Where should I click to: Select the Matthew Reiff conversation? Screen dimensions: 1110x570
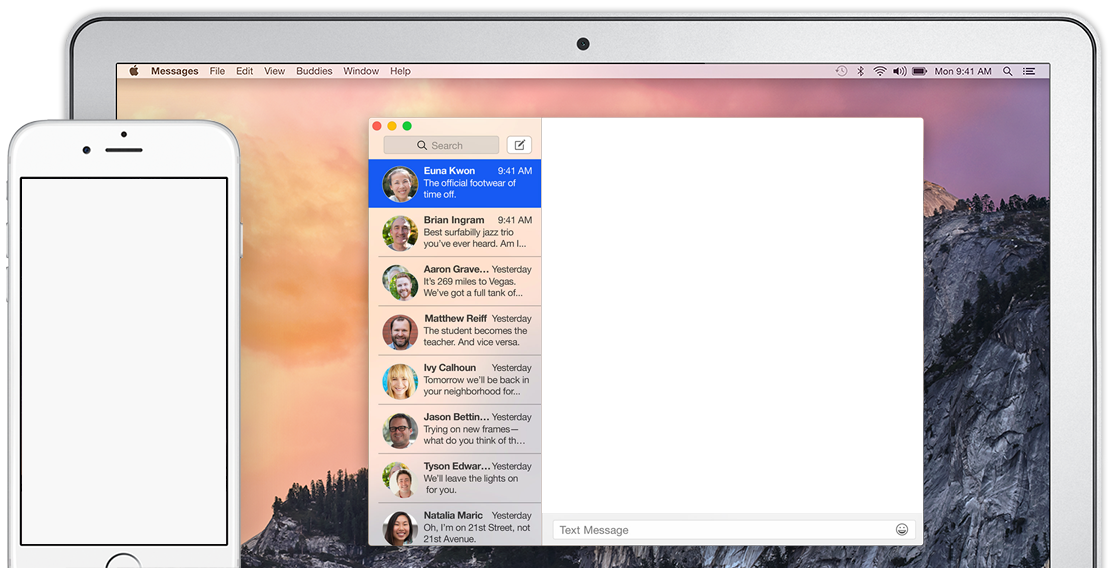tap(454, 331)
